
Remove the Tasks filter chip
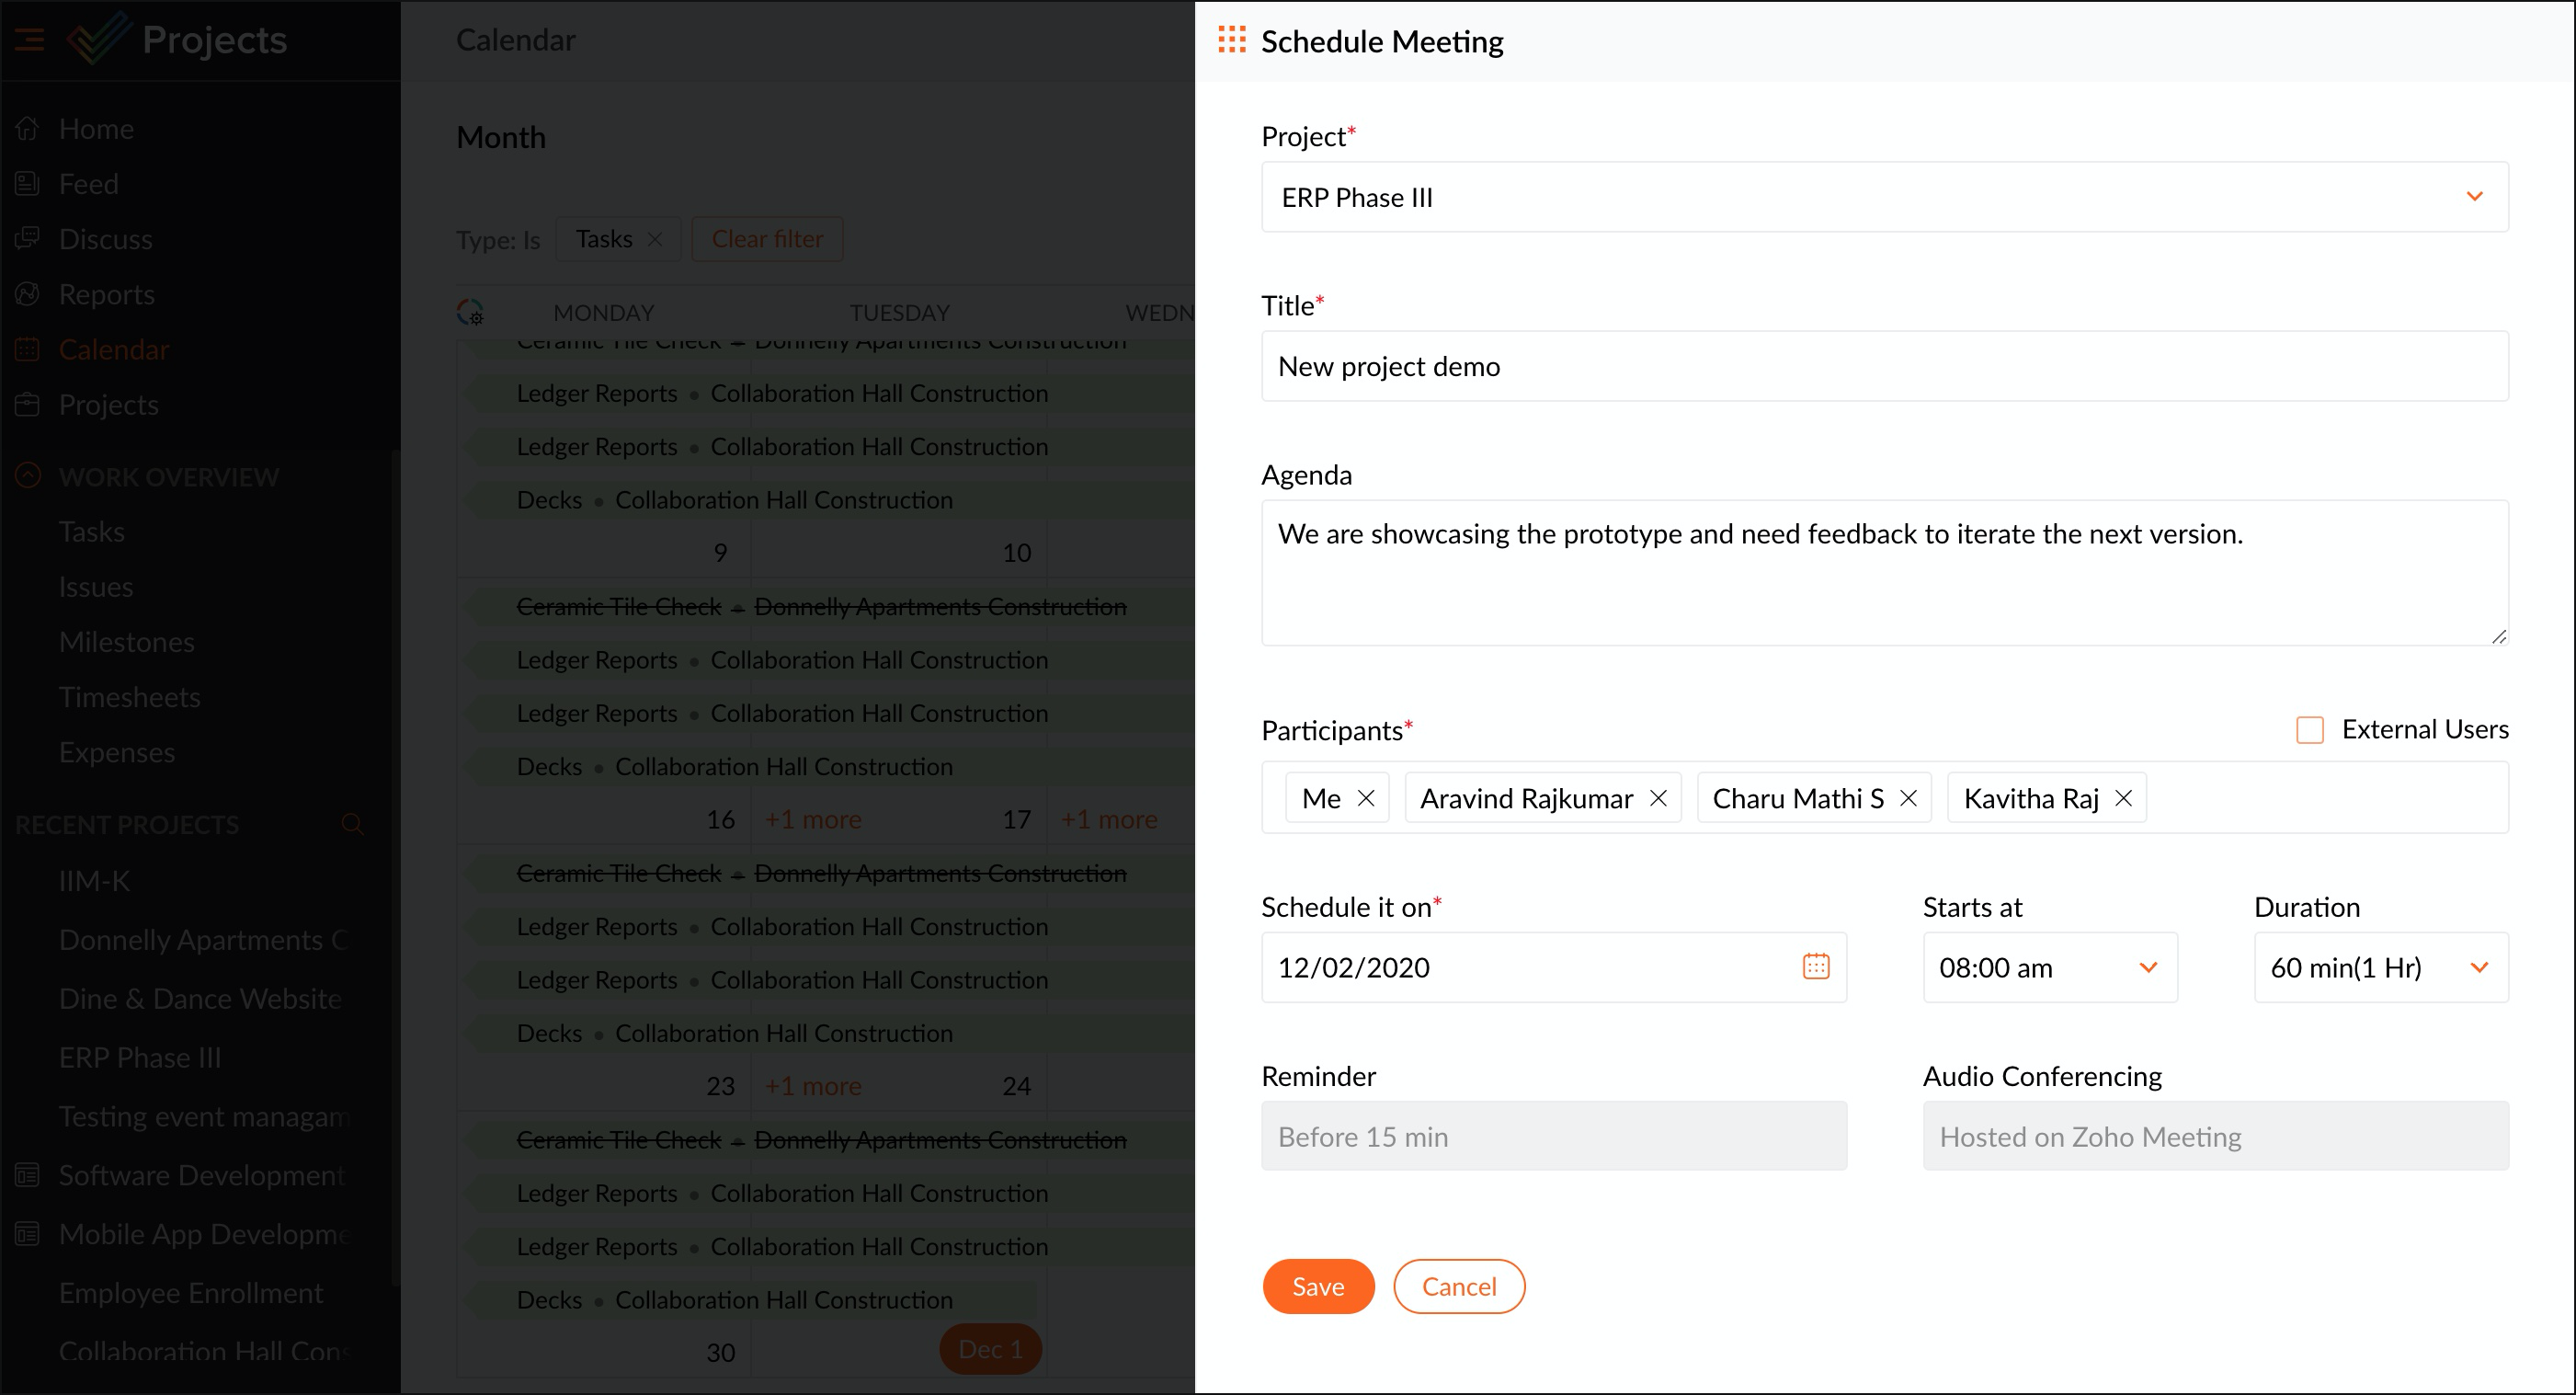click(655, 239)
